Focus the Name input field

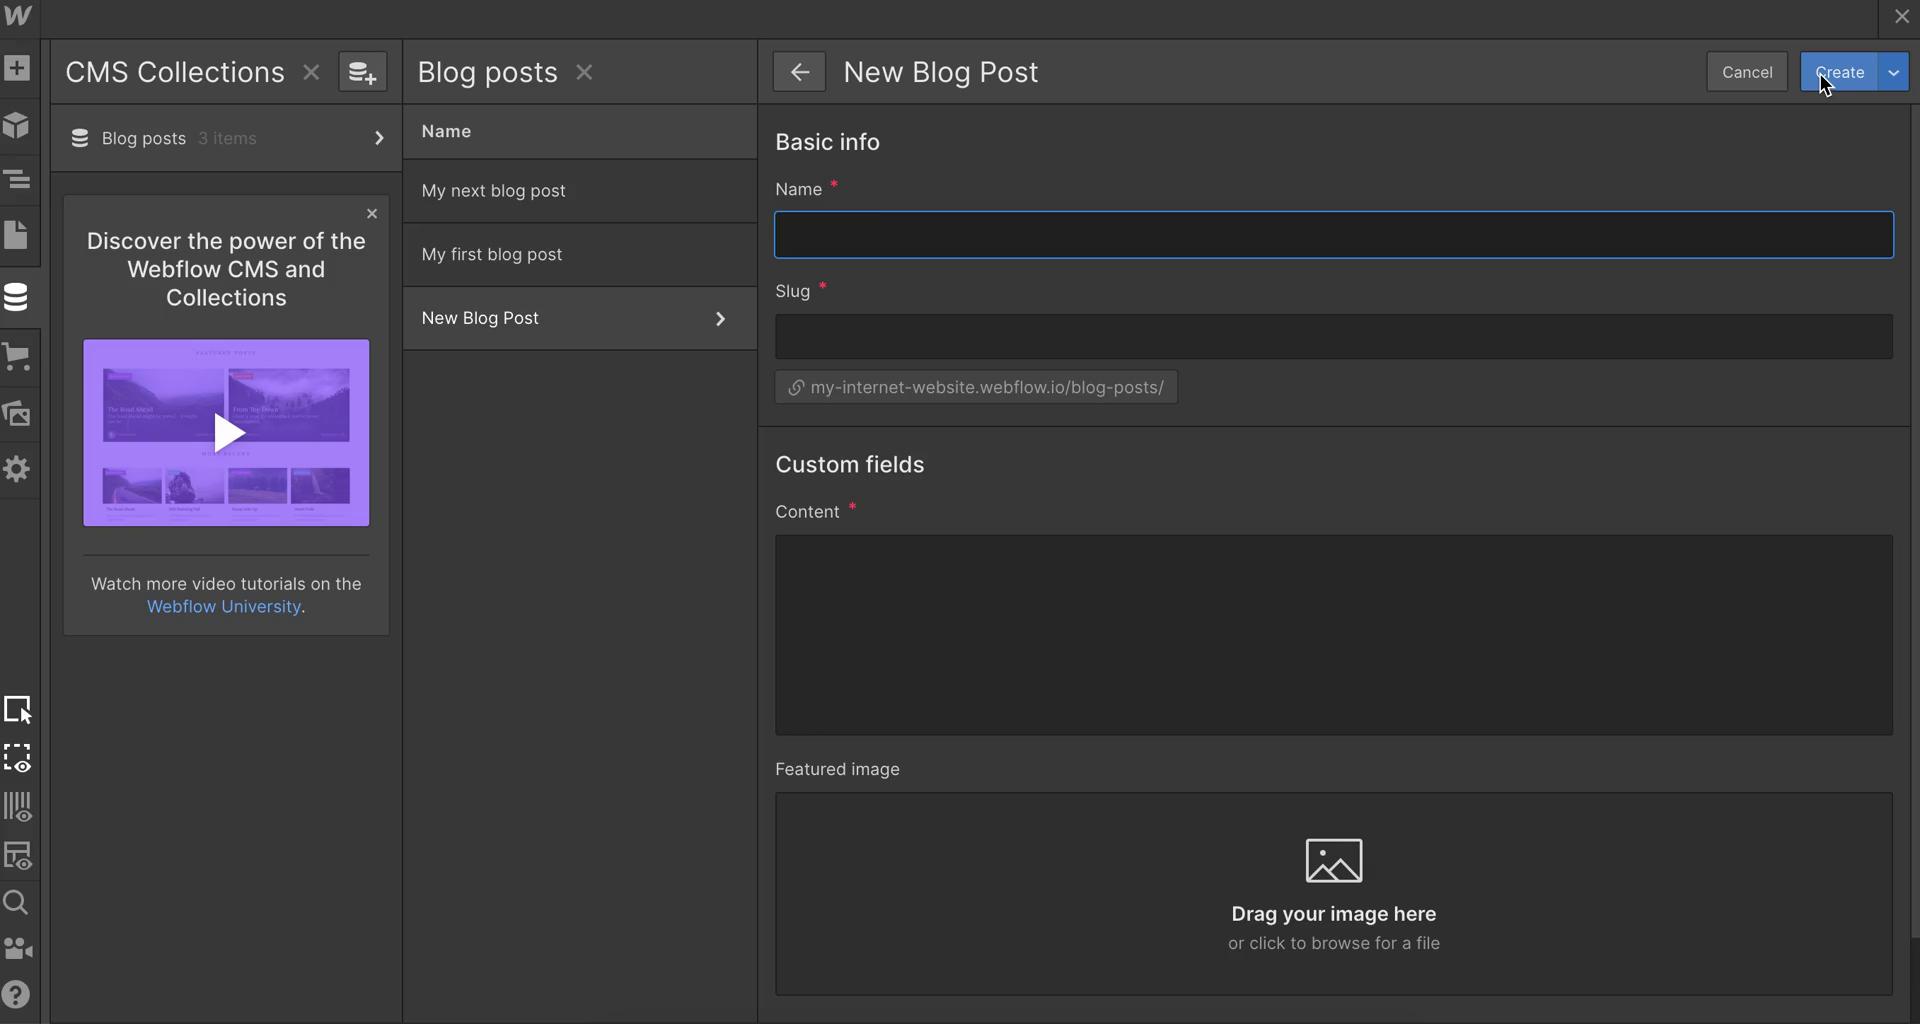click(1334, 235)
